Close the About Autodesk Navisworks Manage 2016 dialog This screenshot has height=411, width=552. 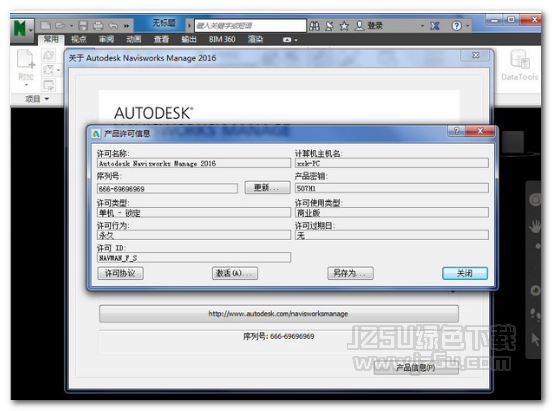click(475, 55)
